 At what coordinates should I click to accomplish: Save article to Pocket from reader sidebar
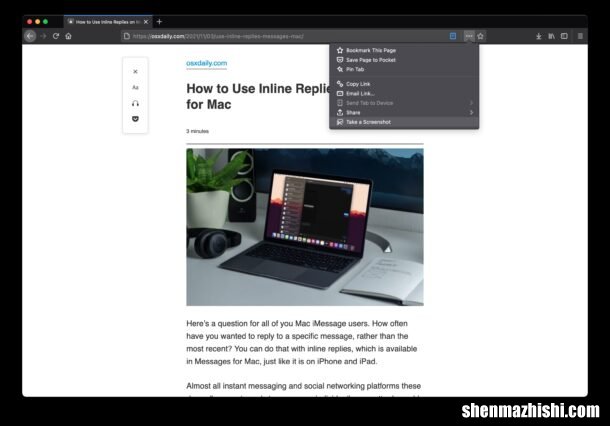tap(135, 118)
